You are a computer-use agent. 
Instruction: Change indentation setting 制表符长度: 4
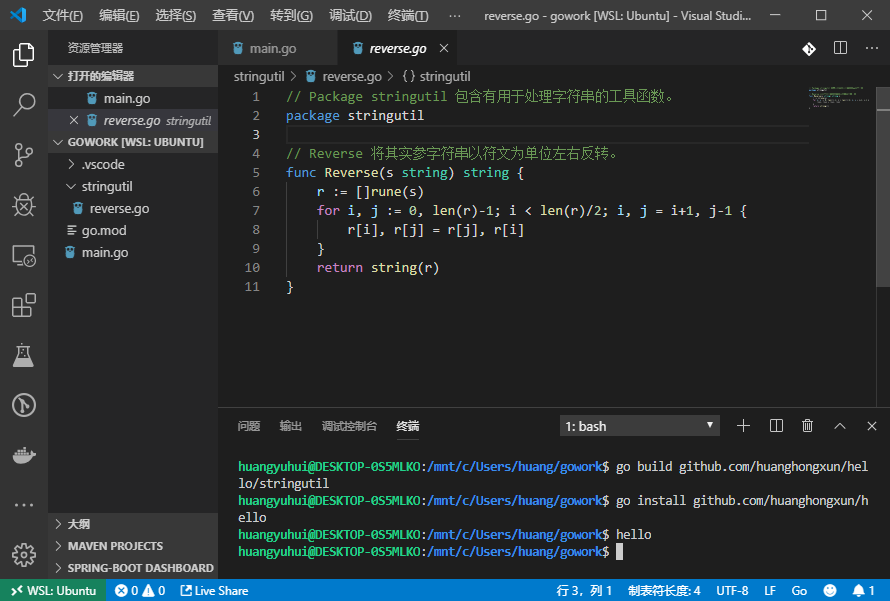coord(664,591)
